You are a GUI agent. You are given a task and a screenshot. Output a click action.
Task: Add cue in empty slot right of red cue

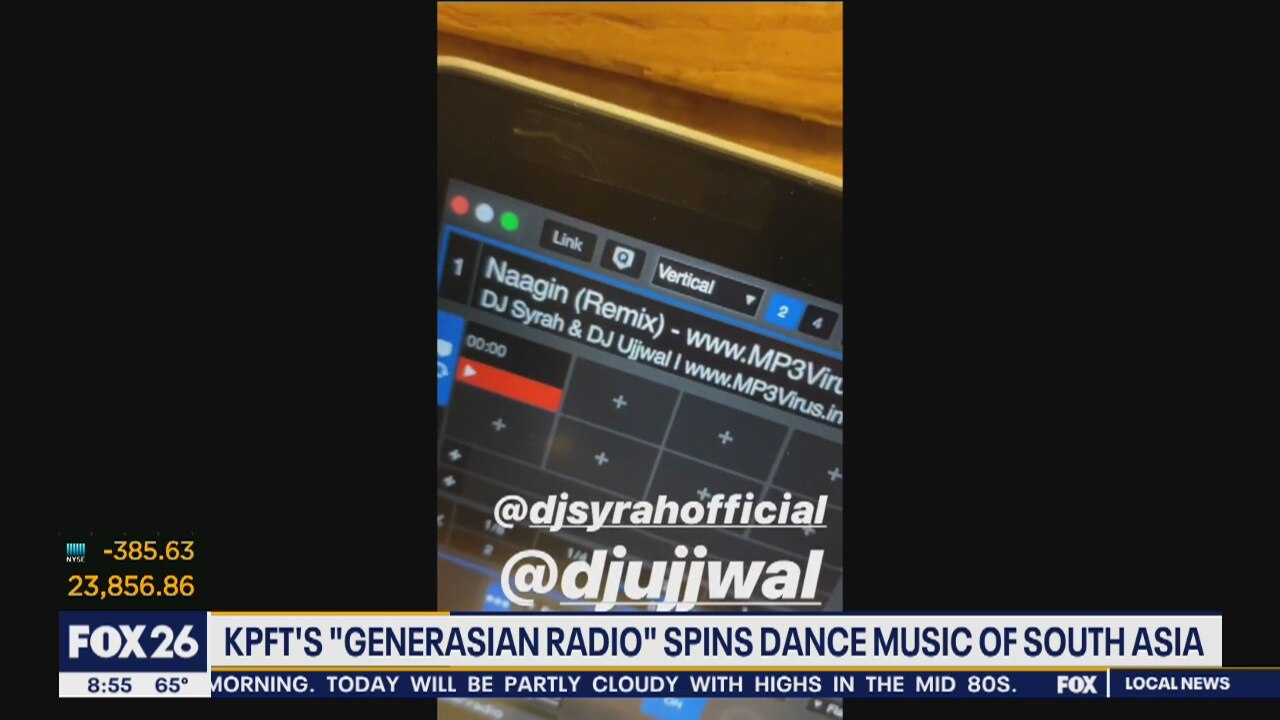[x=620, y=402]
